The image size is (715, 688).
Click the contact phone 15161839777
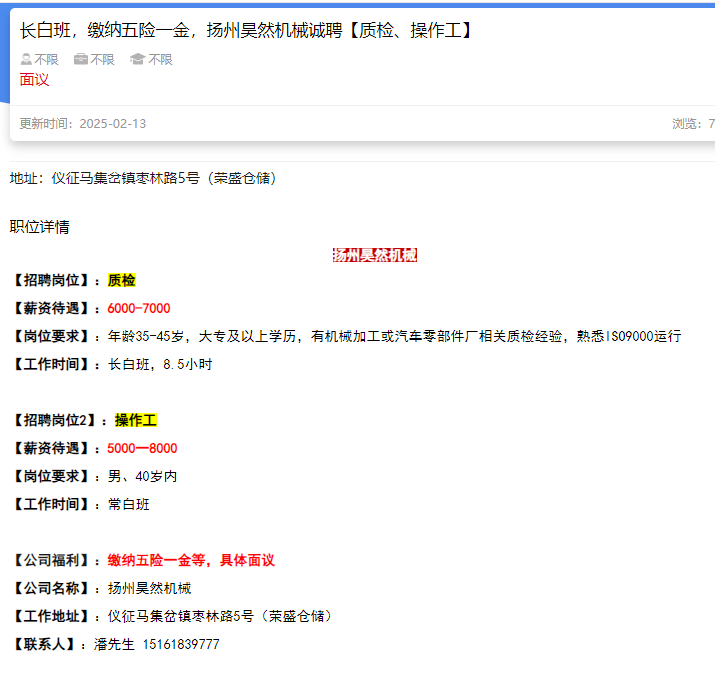pyautogui.click(x=181, y=644)
